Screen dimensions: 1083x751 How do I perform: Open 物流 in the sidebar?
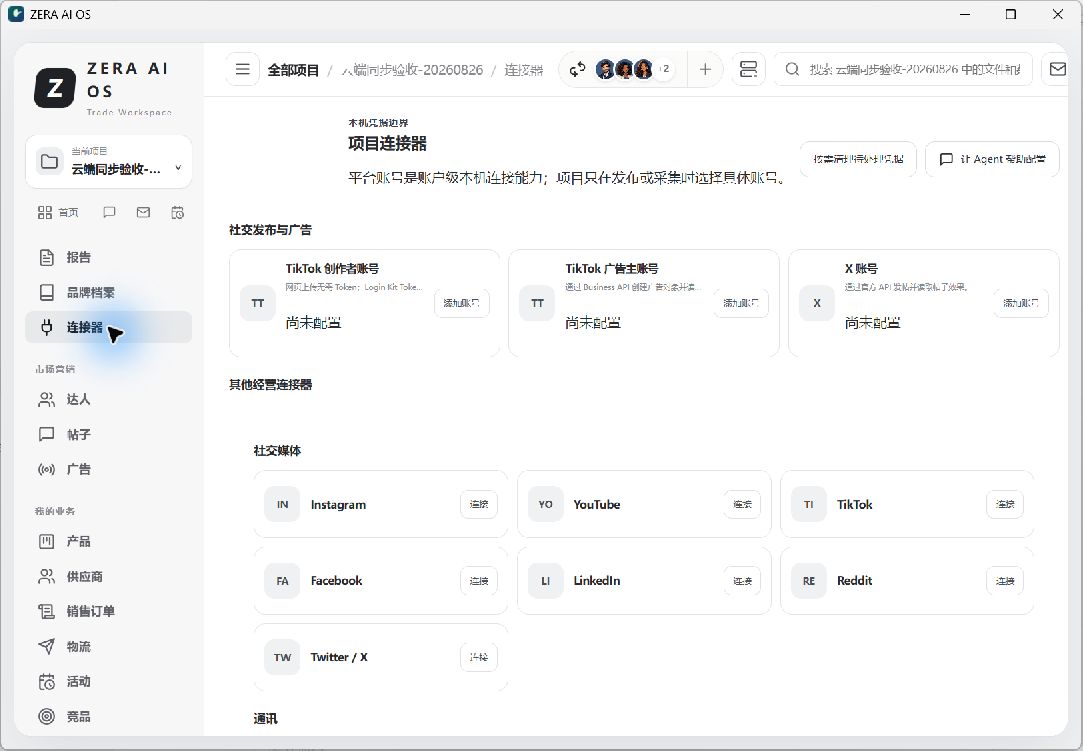click(108, 646)
